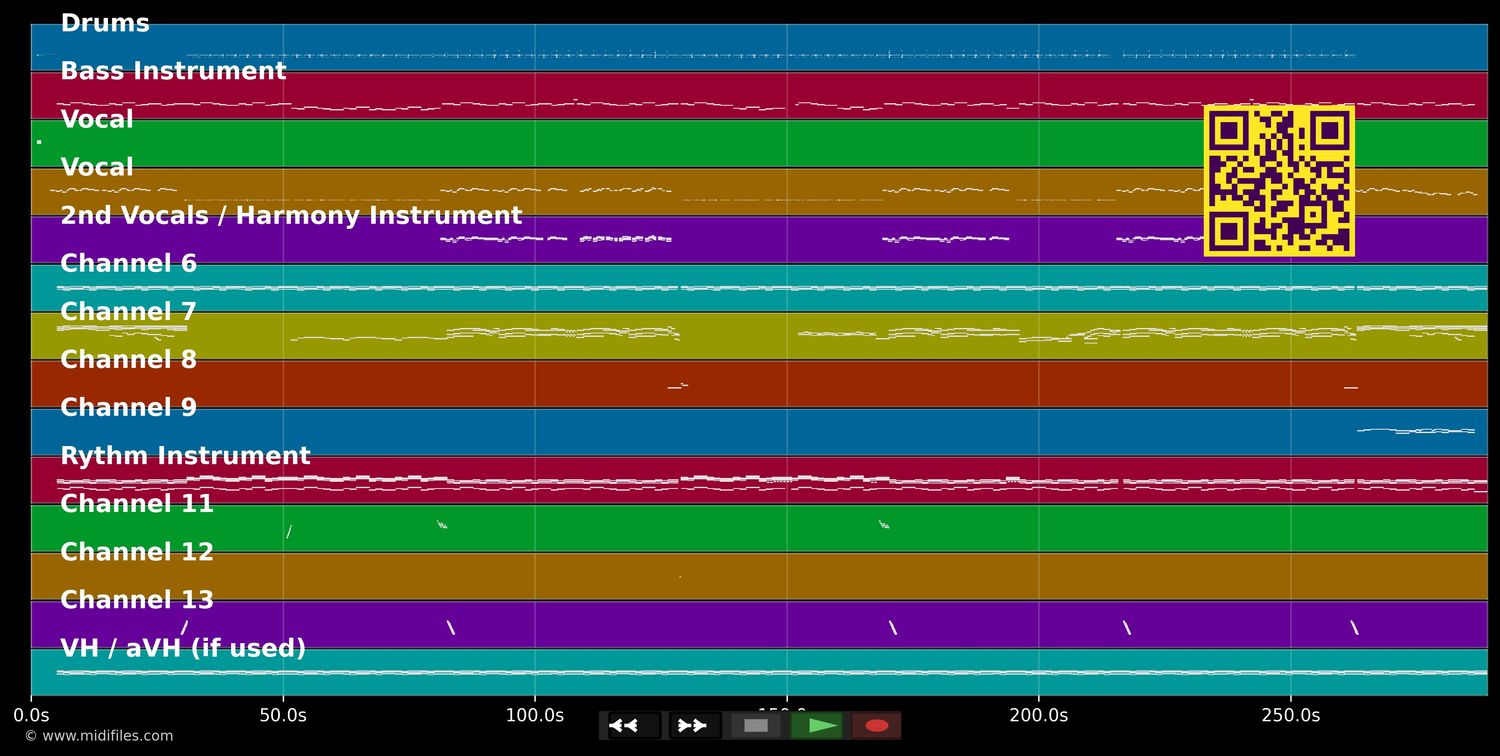Click the 200.0s time axis marker
This screenshot has height=756, width=1500.
click(1038, 715)
